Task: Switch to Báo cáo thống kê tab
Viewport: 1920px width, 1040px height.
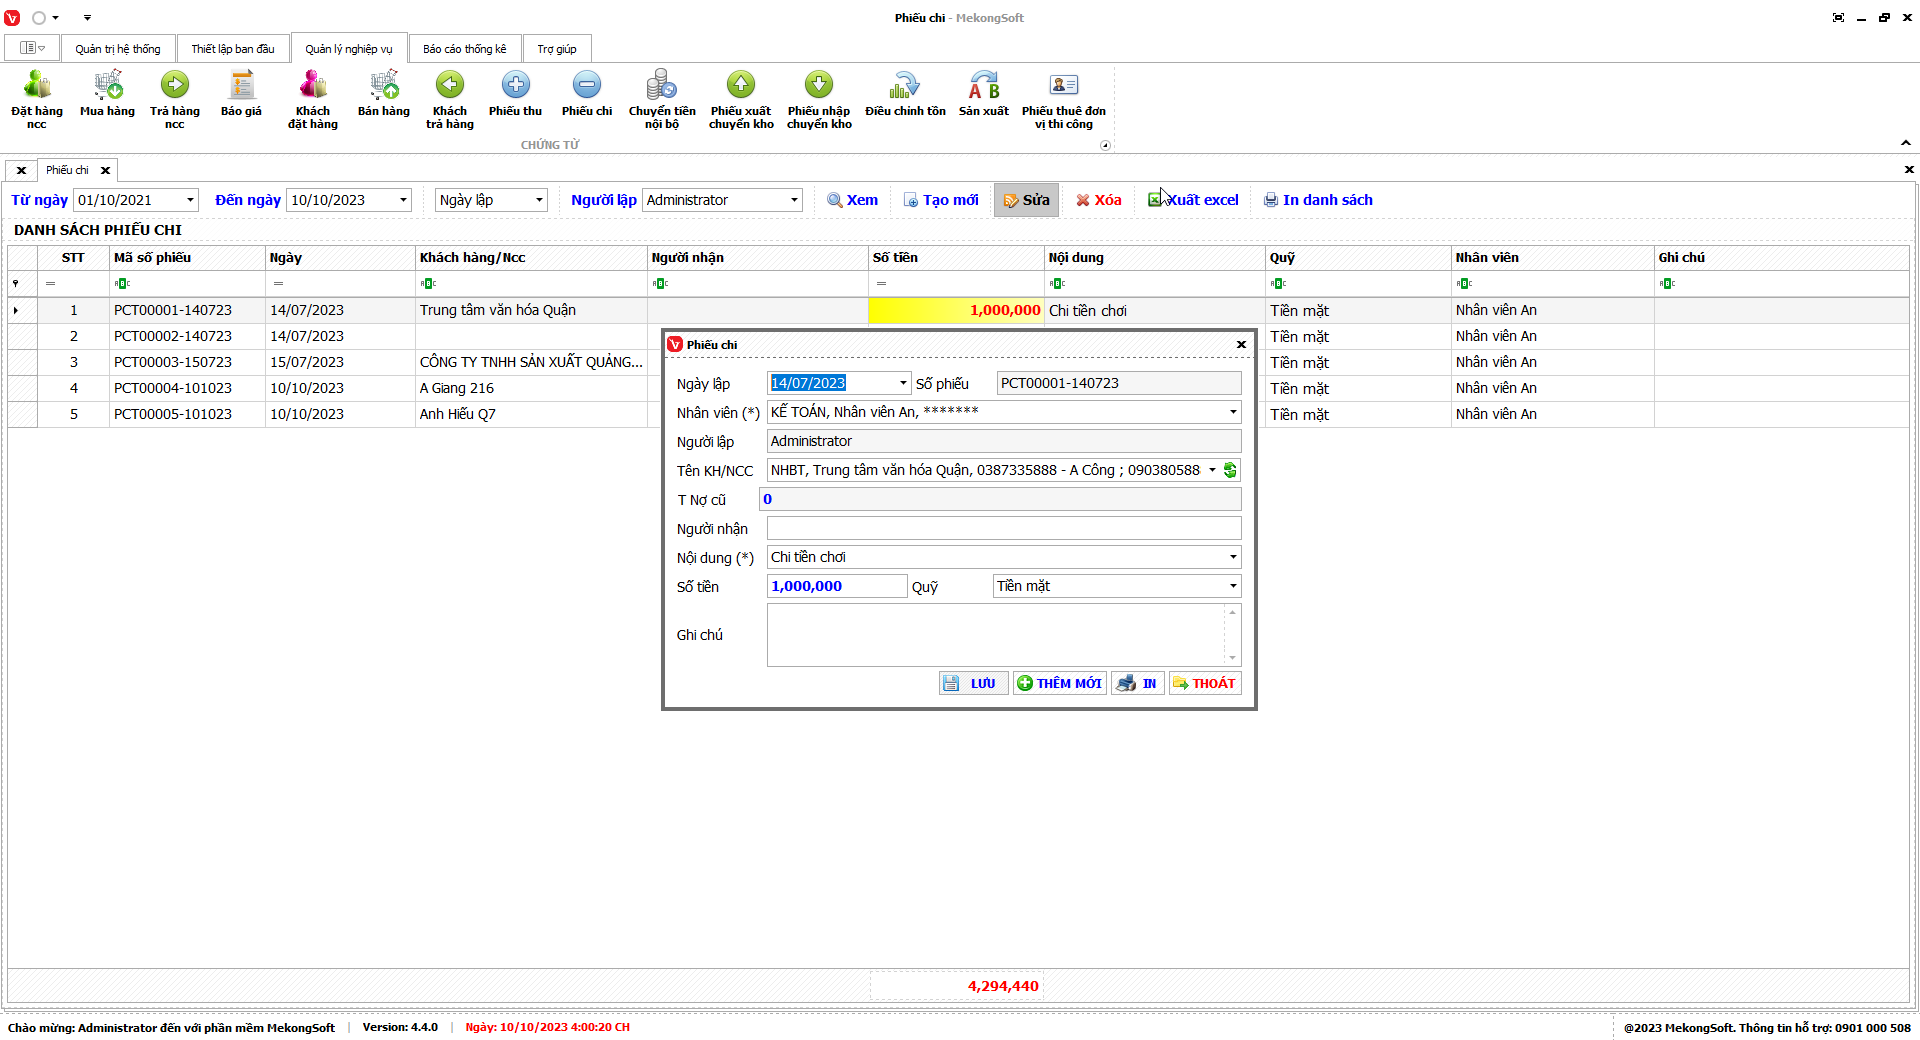Action: (x=464, y=49)
